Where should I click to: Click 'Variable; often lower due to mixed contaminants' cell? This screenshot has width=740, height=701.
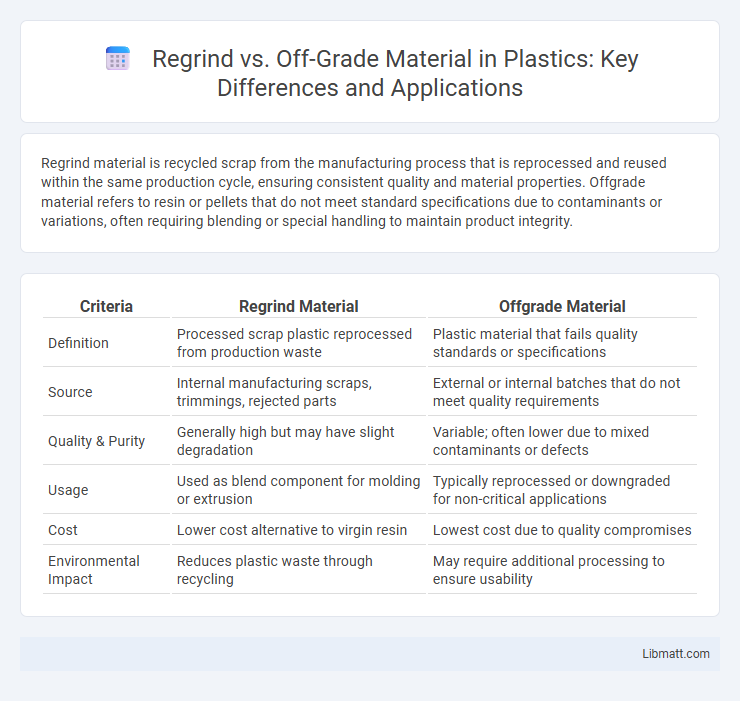541,441
